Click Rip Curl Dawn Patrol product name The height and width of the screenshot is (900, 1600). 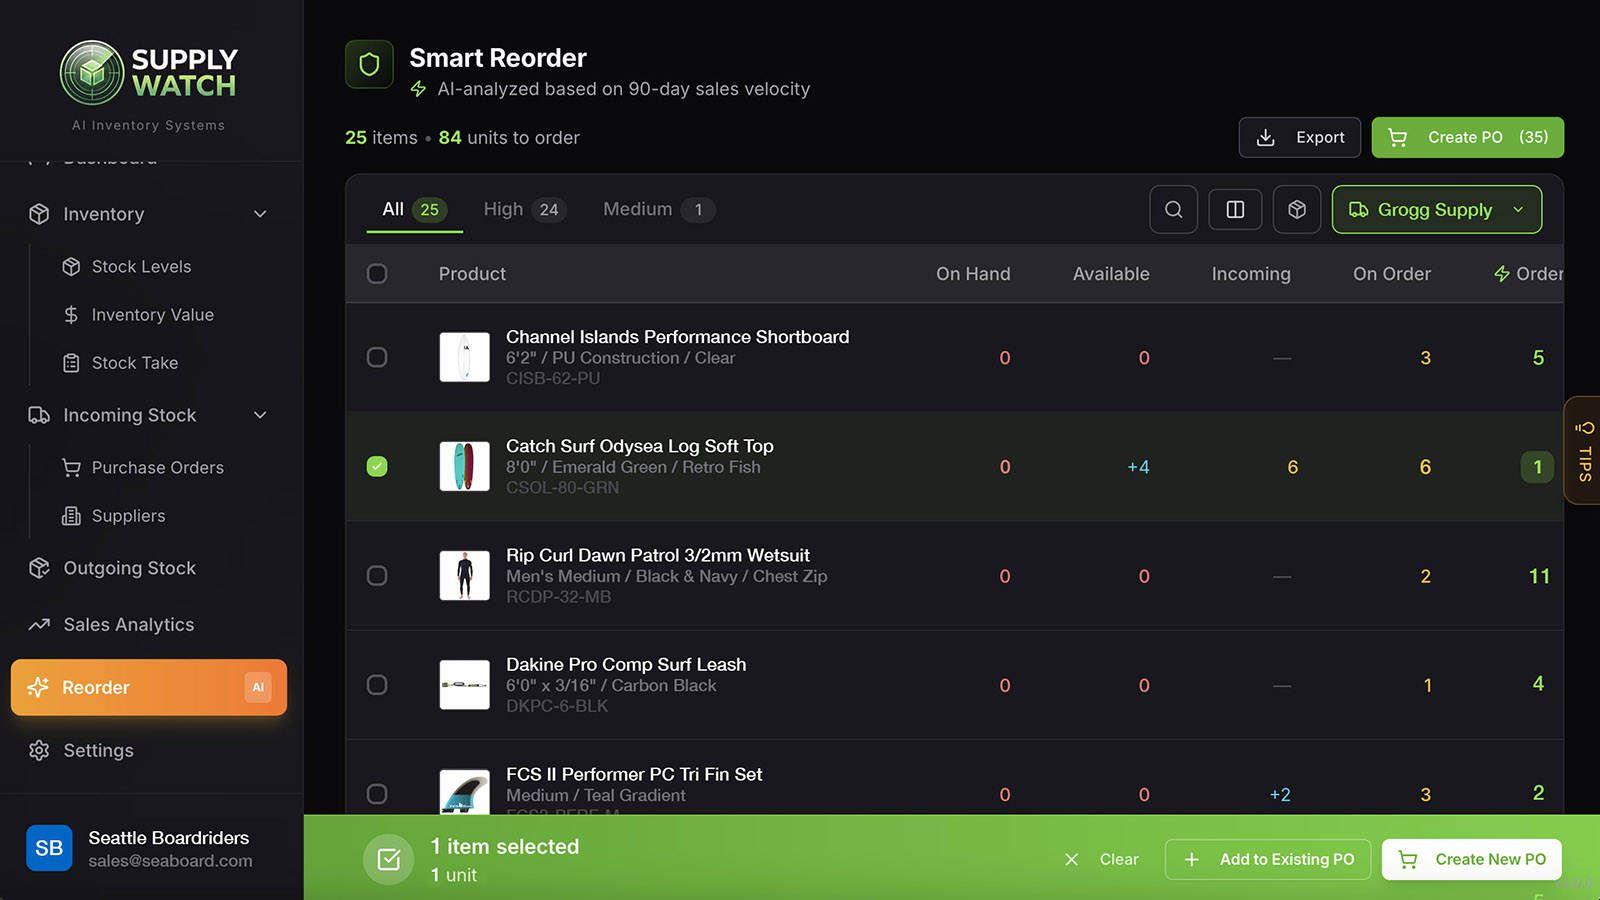pyautogui.click(x=658, y=555)
